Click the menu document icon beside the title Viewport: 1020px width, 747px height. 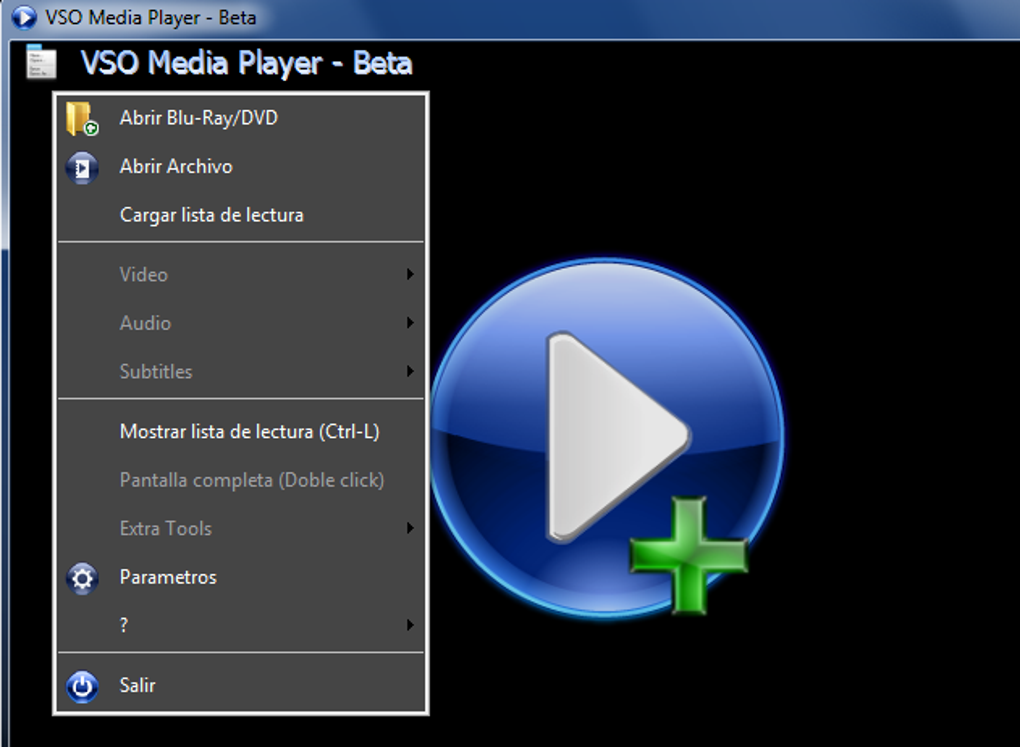click(x=41, y=62)
